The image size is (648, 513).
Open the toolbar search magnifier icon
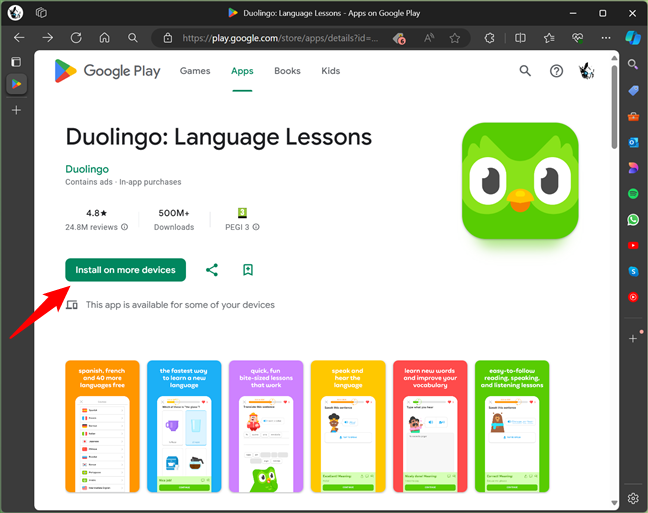[133, 38]
